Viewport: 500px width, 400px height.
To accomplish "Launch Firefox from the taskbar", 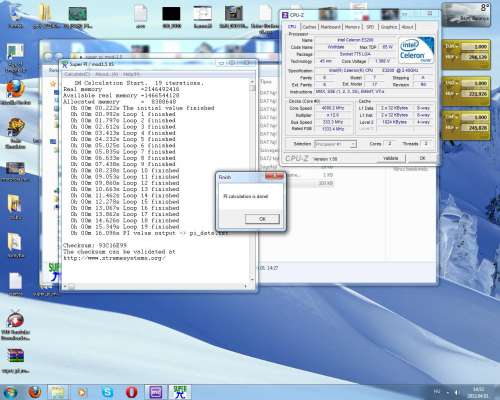I will (x=35, y=392).
